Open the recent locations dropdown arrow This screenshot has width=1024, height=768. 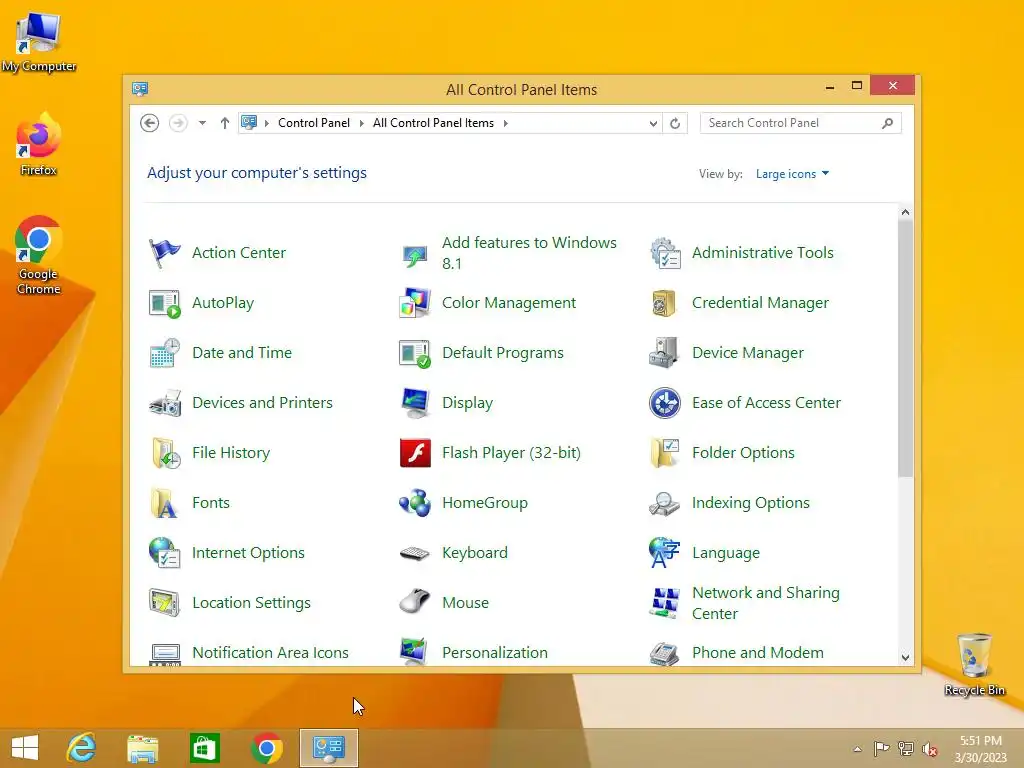(x=202, y=123)
